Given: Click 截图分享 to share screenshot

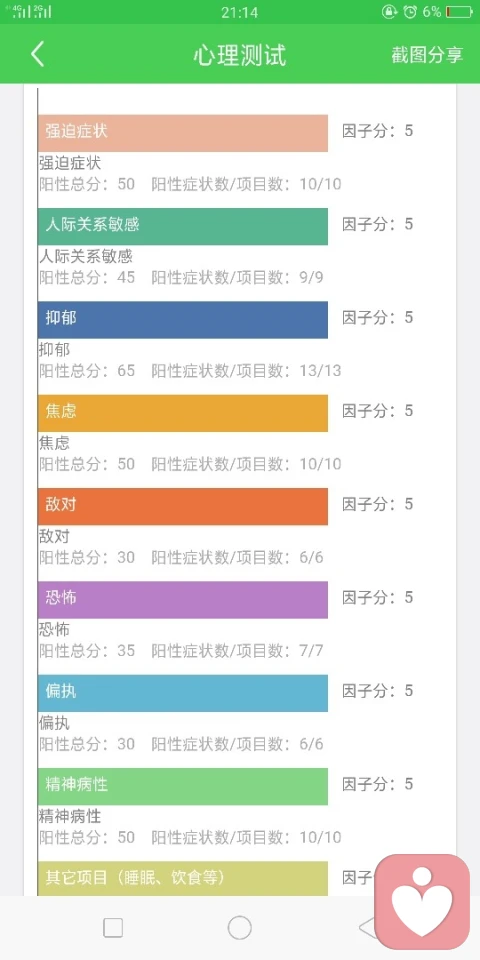Looking at the screenshot, I should coord(427,55).
